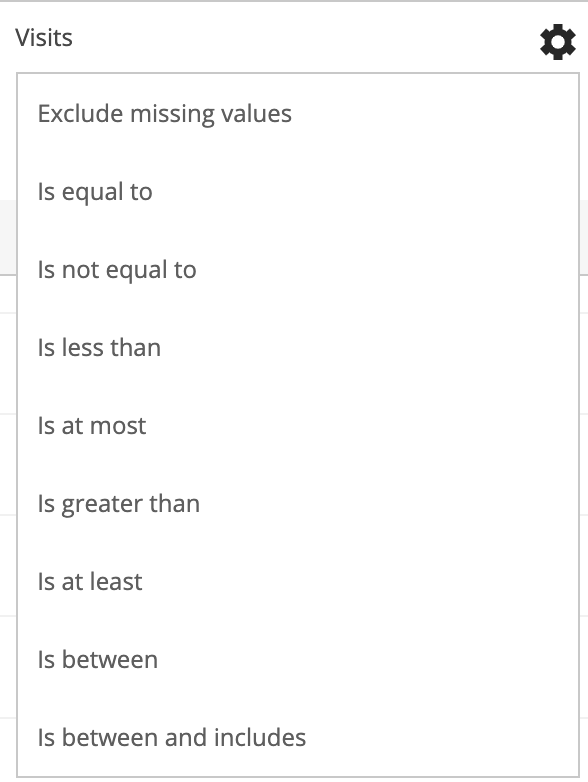Open the Visits settings gear icon

[x=558, y=42]
